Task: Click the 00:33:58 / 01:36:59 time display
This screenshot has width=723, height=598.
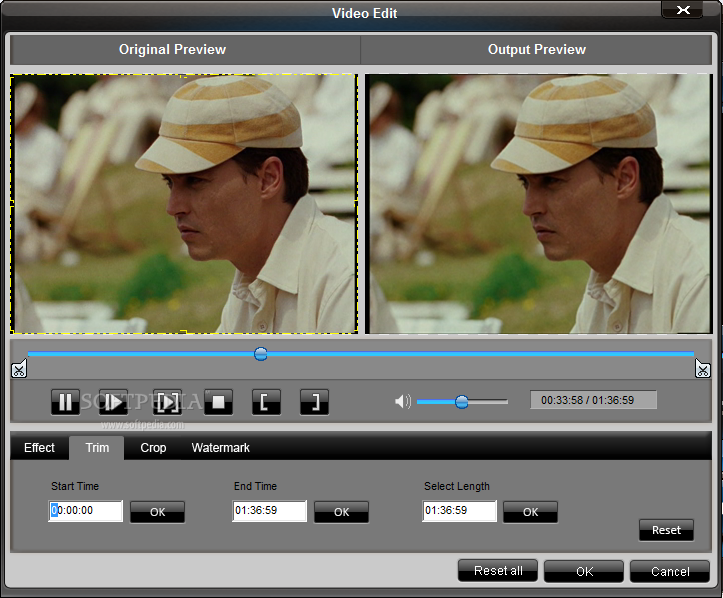Action: coord(593,400)
